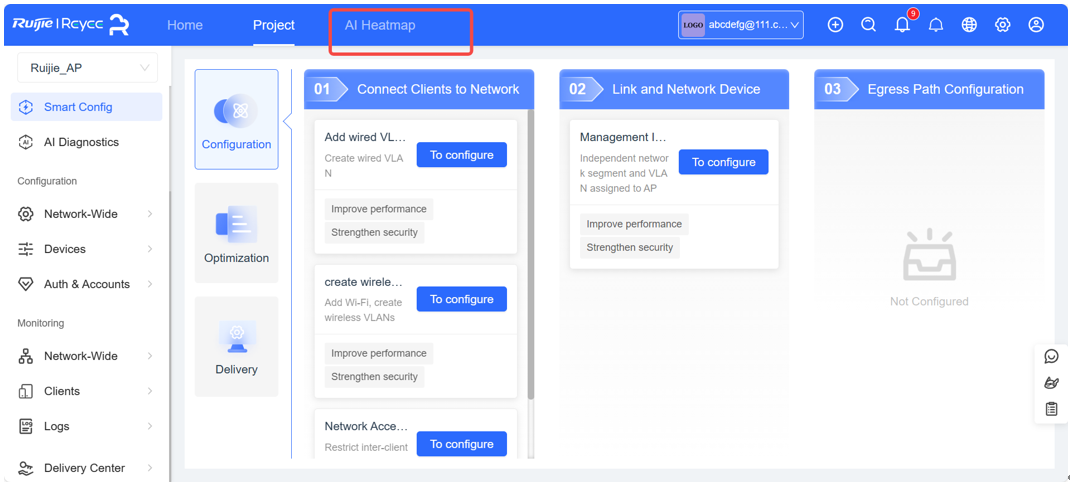Open the search icon in top bar
The width and height of the screenshot is (1070, 487).
[x=868, y=25]
